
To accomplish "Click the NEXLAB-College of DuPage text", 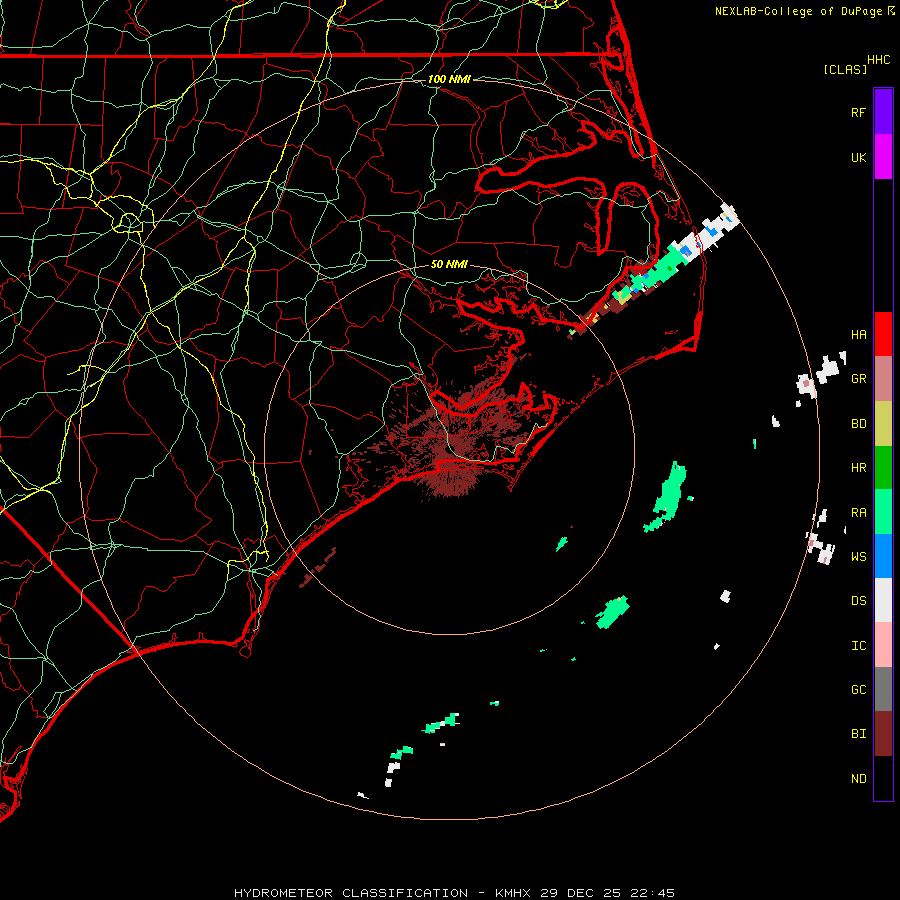I will click(798, 11).
